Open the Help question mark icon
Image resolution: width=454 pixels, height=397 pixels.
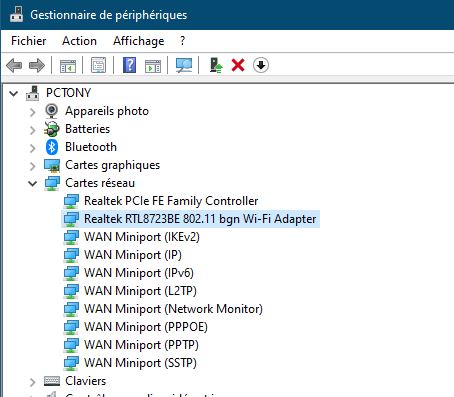(x=130, y=65)
